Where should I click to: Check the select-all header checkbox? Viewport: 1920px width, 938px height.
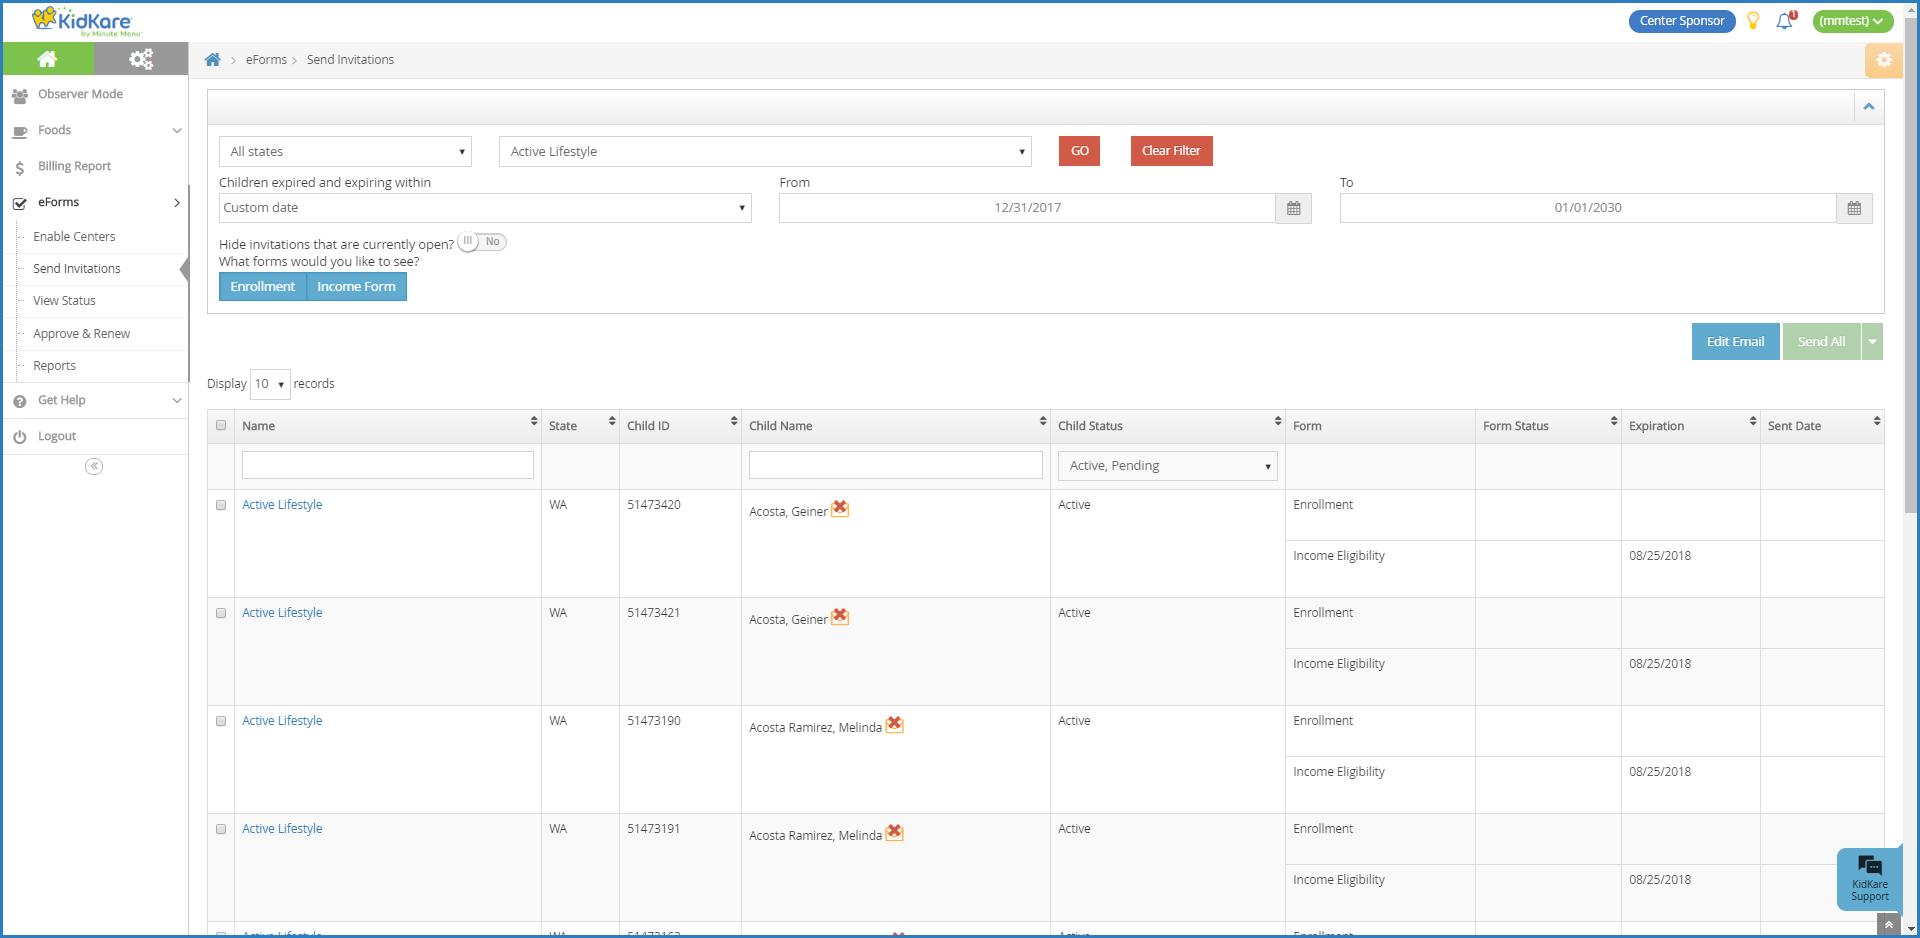tap(221, 425)
